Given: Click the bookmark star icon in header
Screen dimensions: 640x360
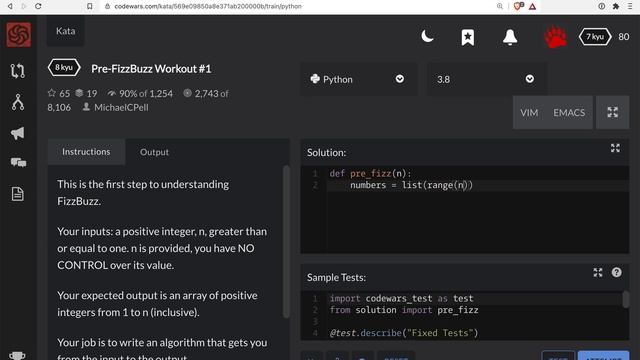Looking at the screenshot, I should pos(468,37).
